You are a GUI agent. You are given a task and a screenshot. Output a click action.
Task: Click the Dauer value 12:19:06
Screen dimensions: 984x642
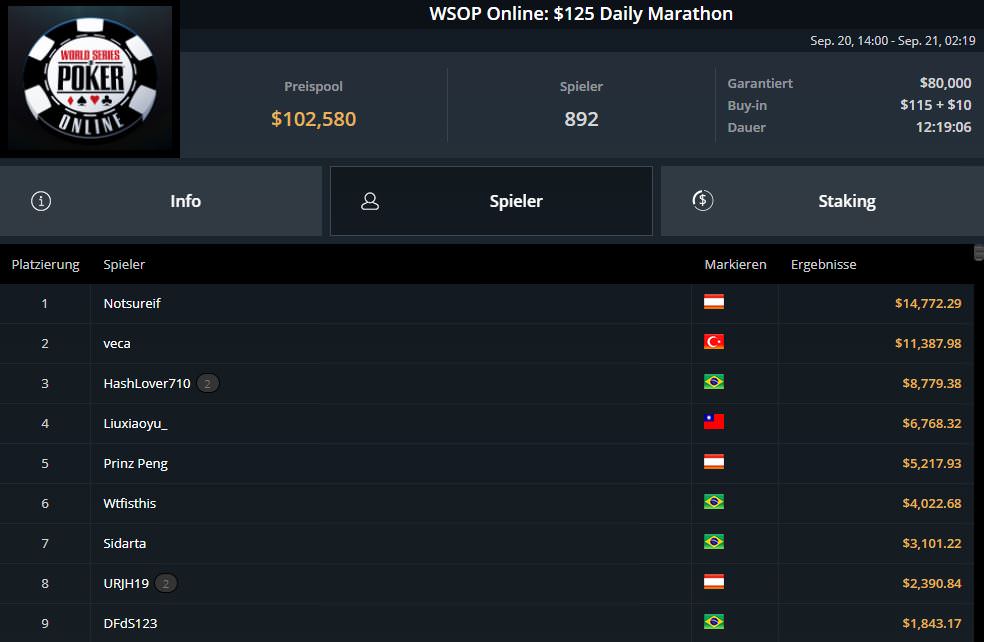click(x=943, y=127)
